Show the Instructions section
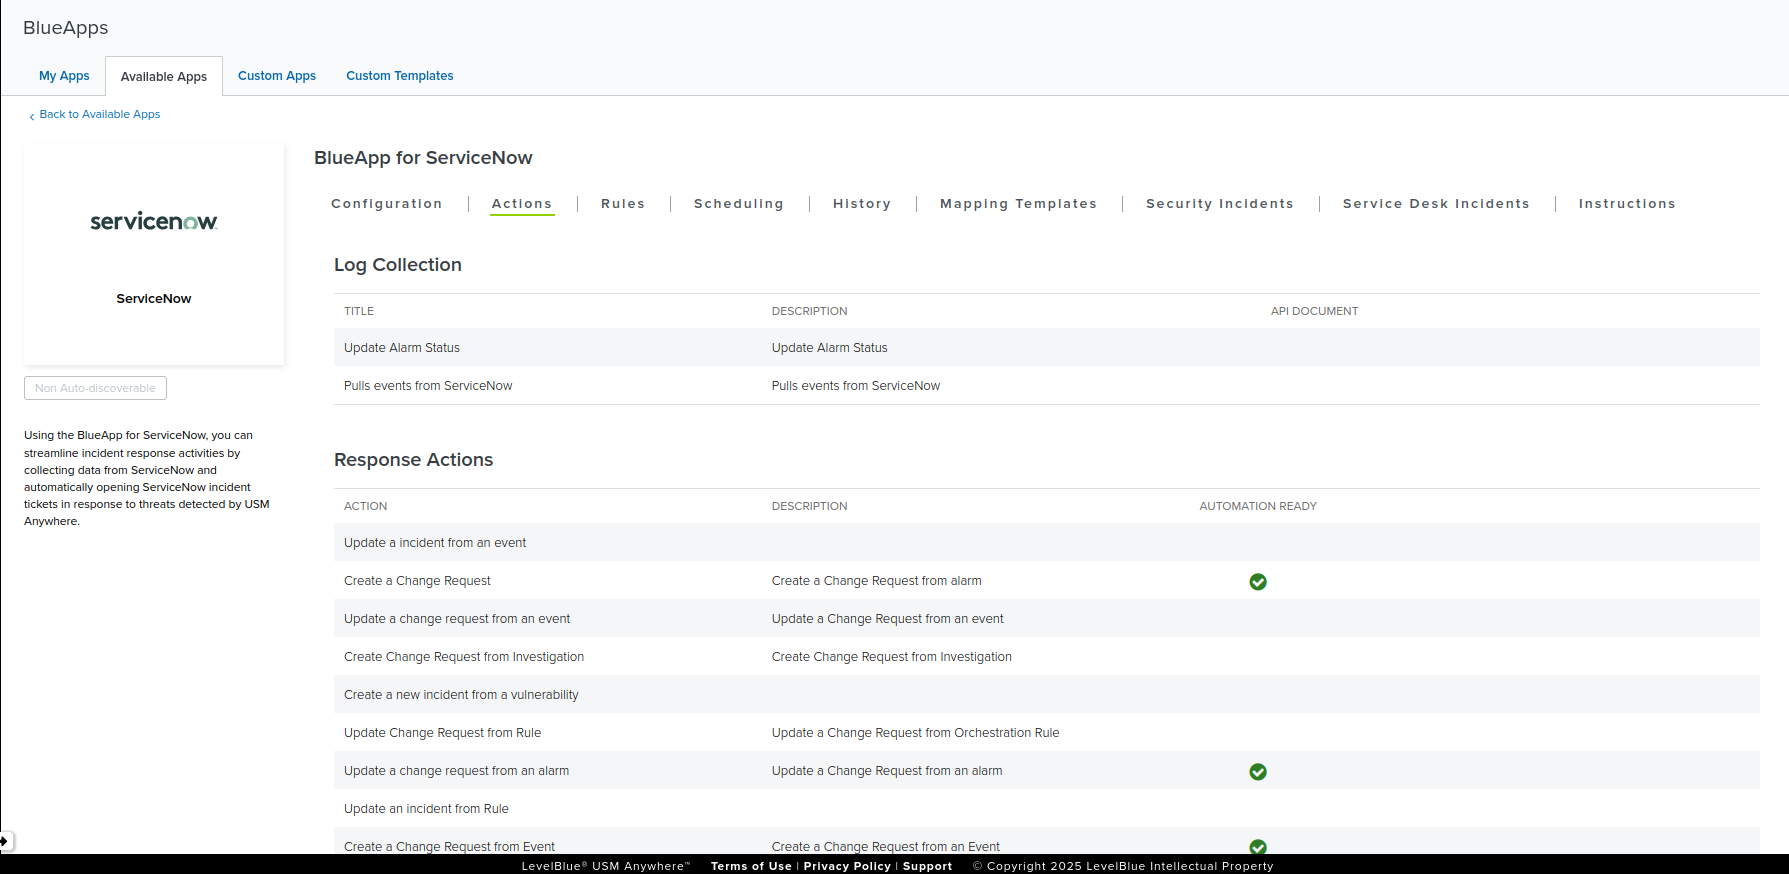 coord(1627,204)
